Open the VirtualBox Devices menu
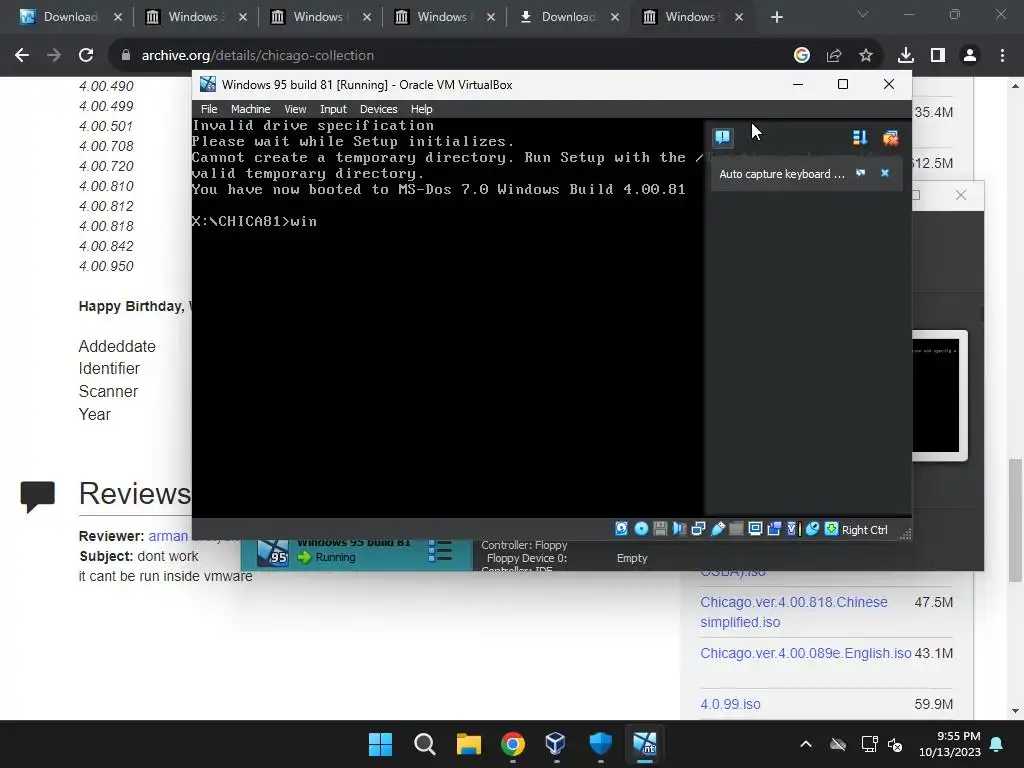 (378, 109)
